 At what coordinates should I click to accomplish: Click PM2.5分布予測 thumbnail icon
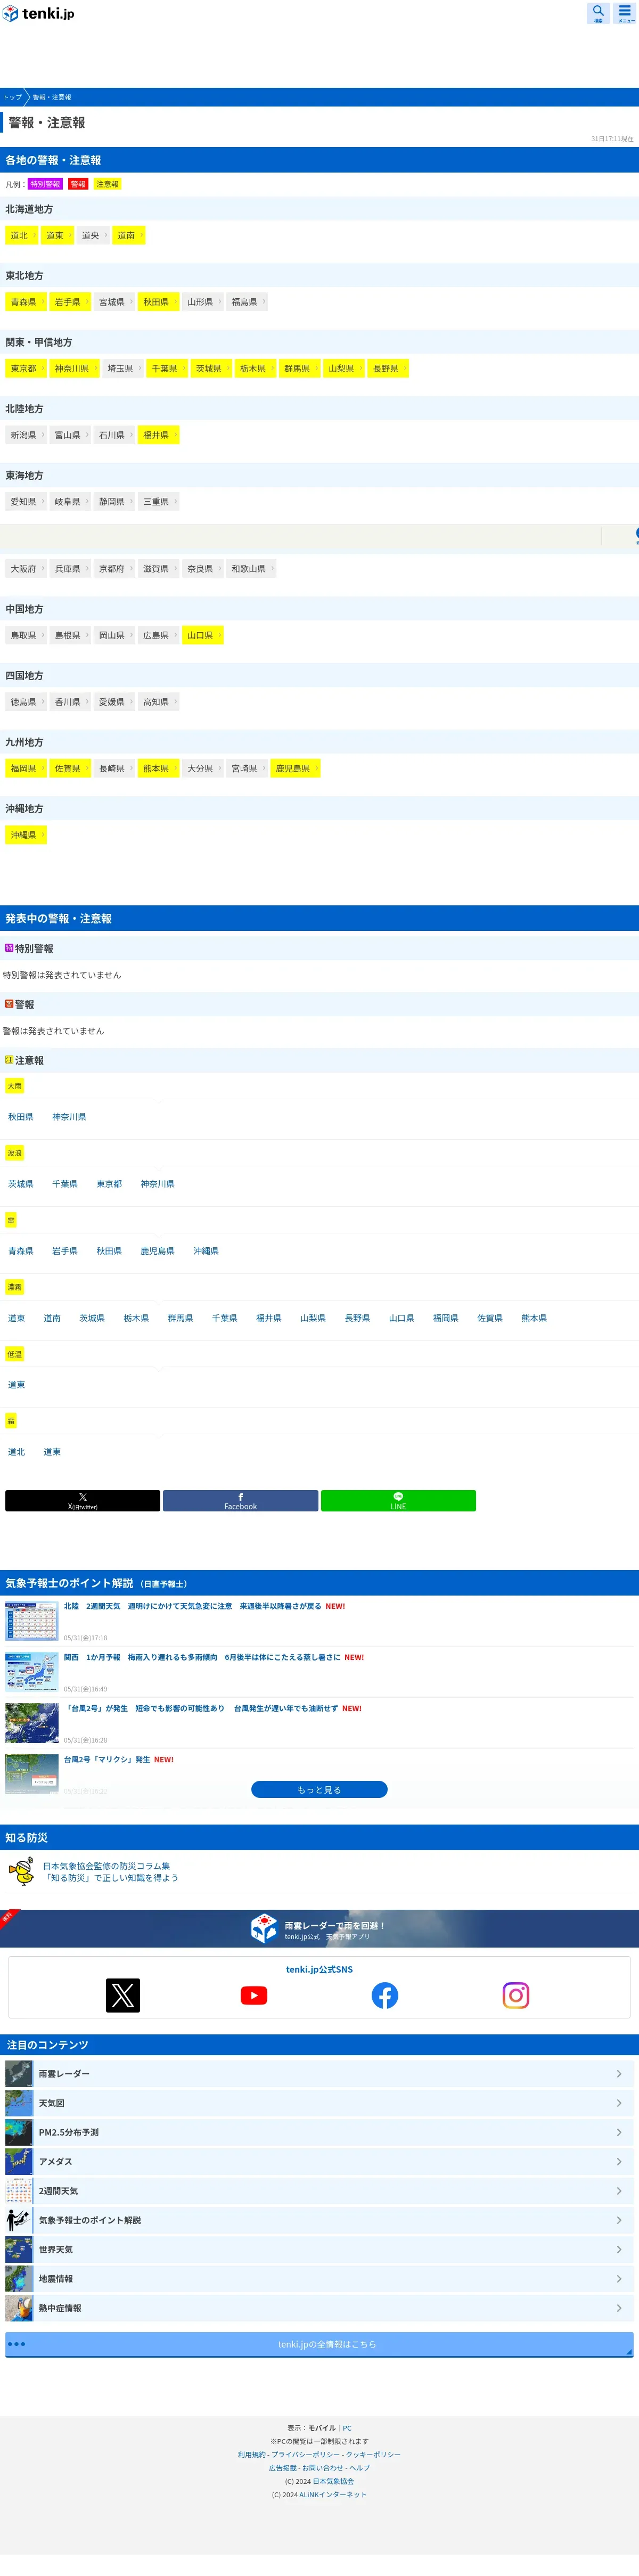click(x=19, y=2132)
